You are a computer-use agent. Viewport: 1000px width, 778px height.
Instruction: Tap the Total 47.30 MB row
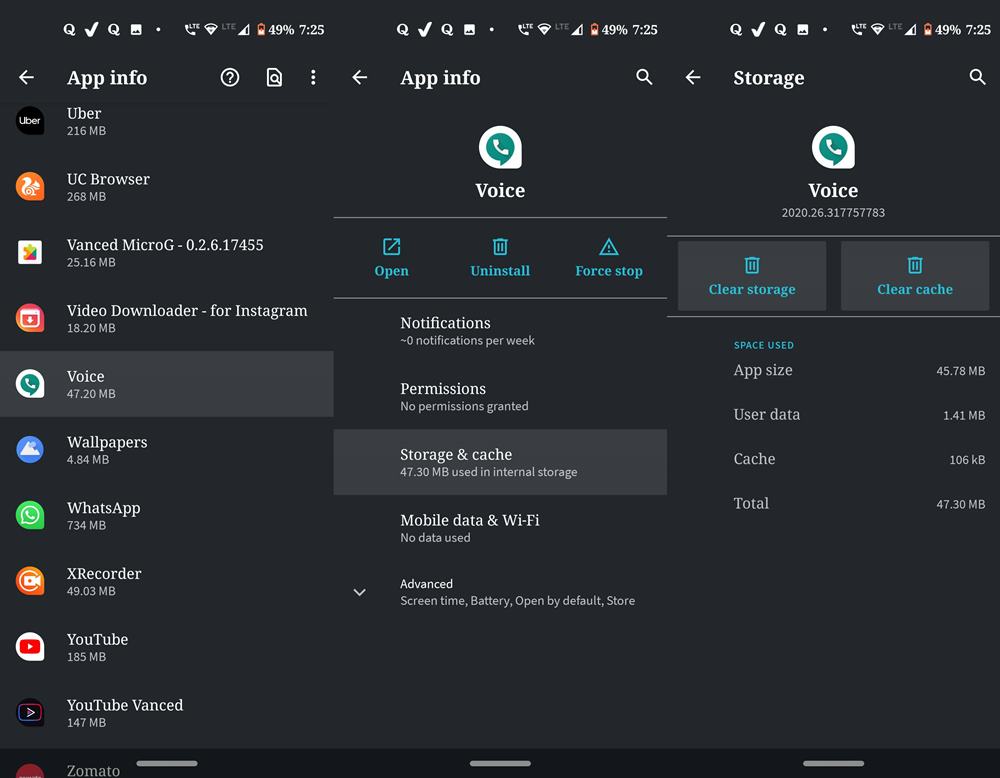click(834, 504)
